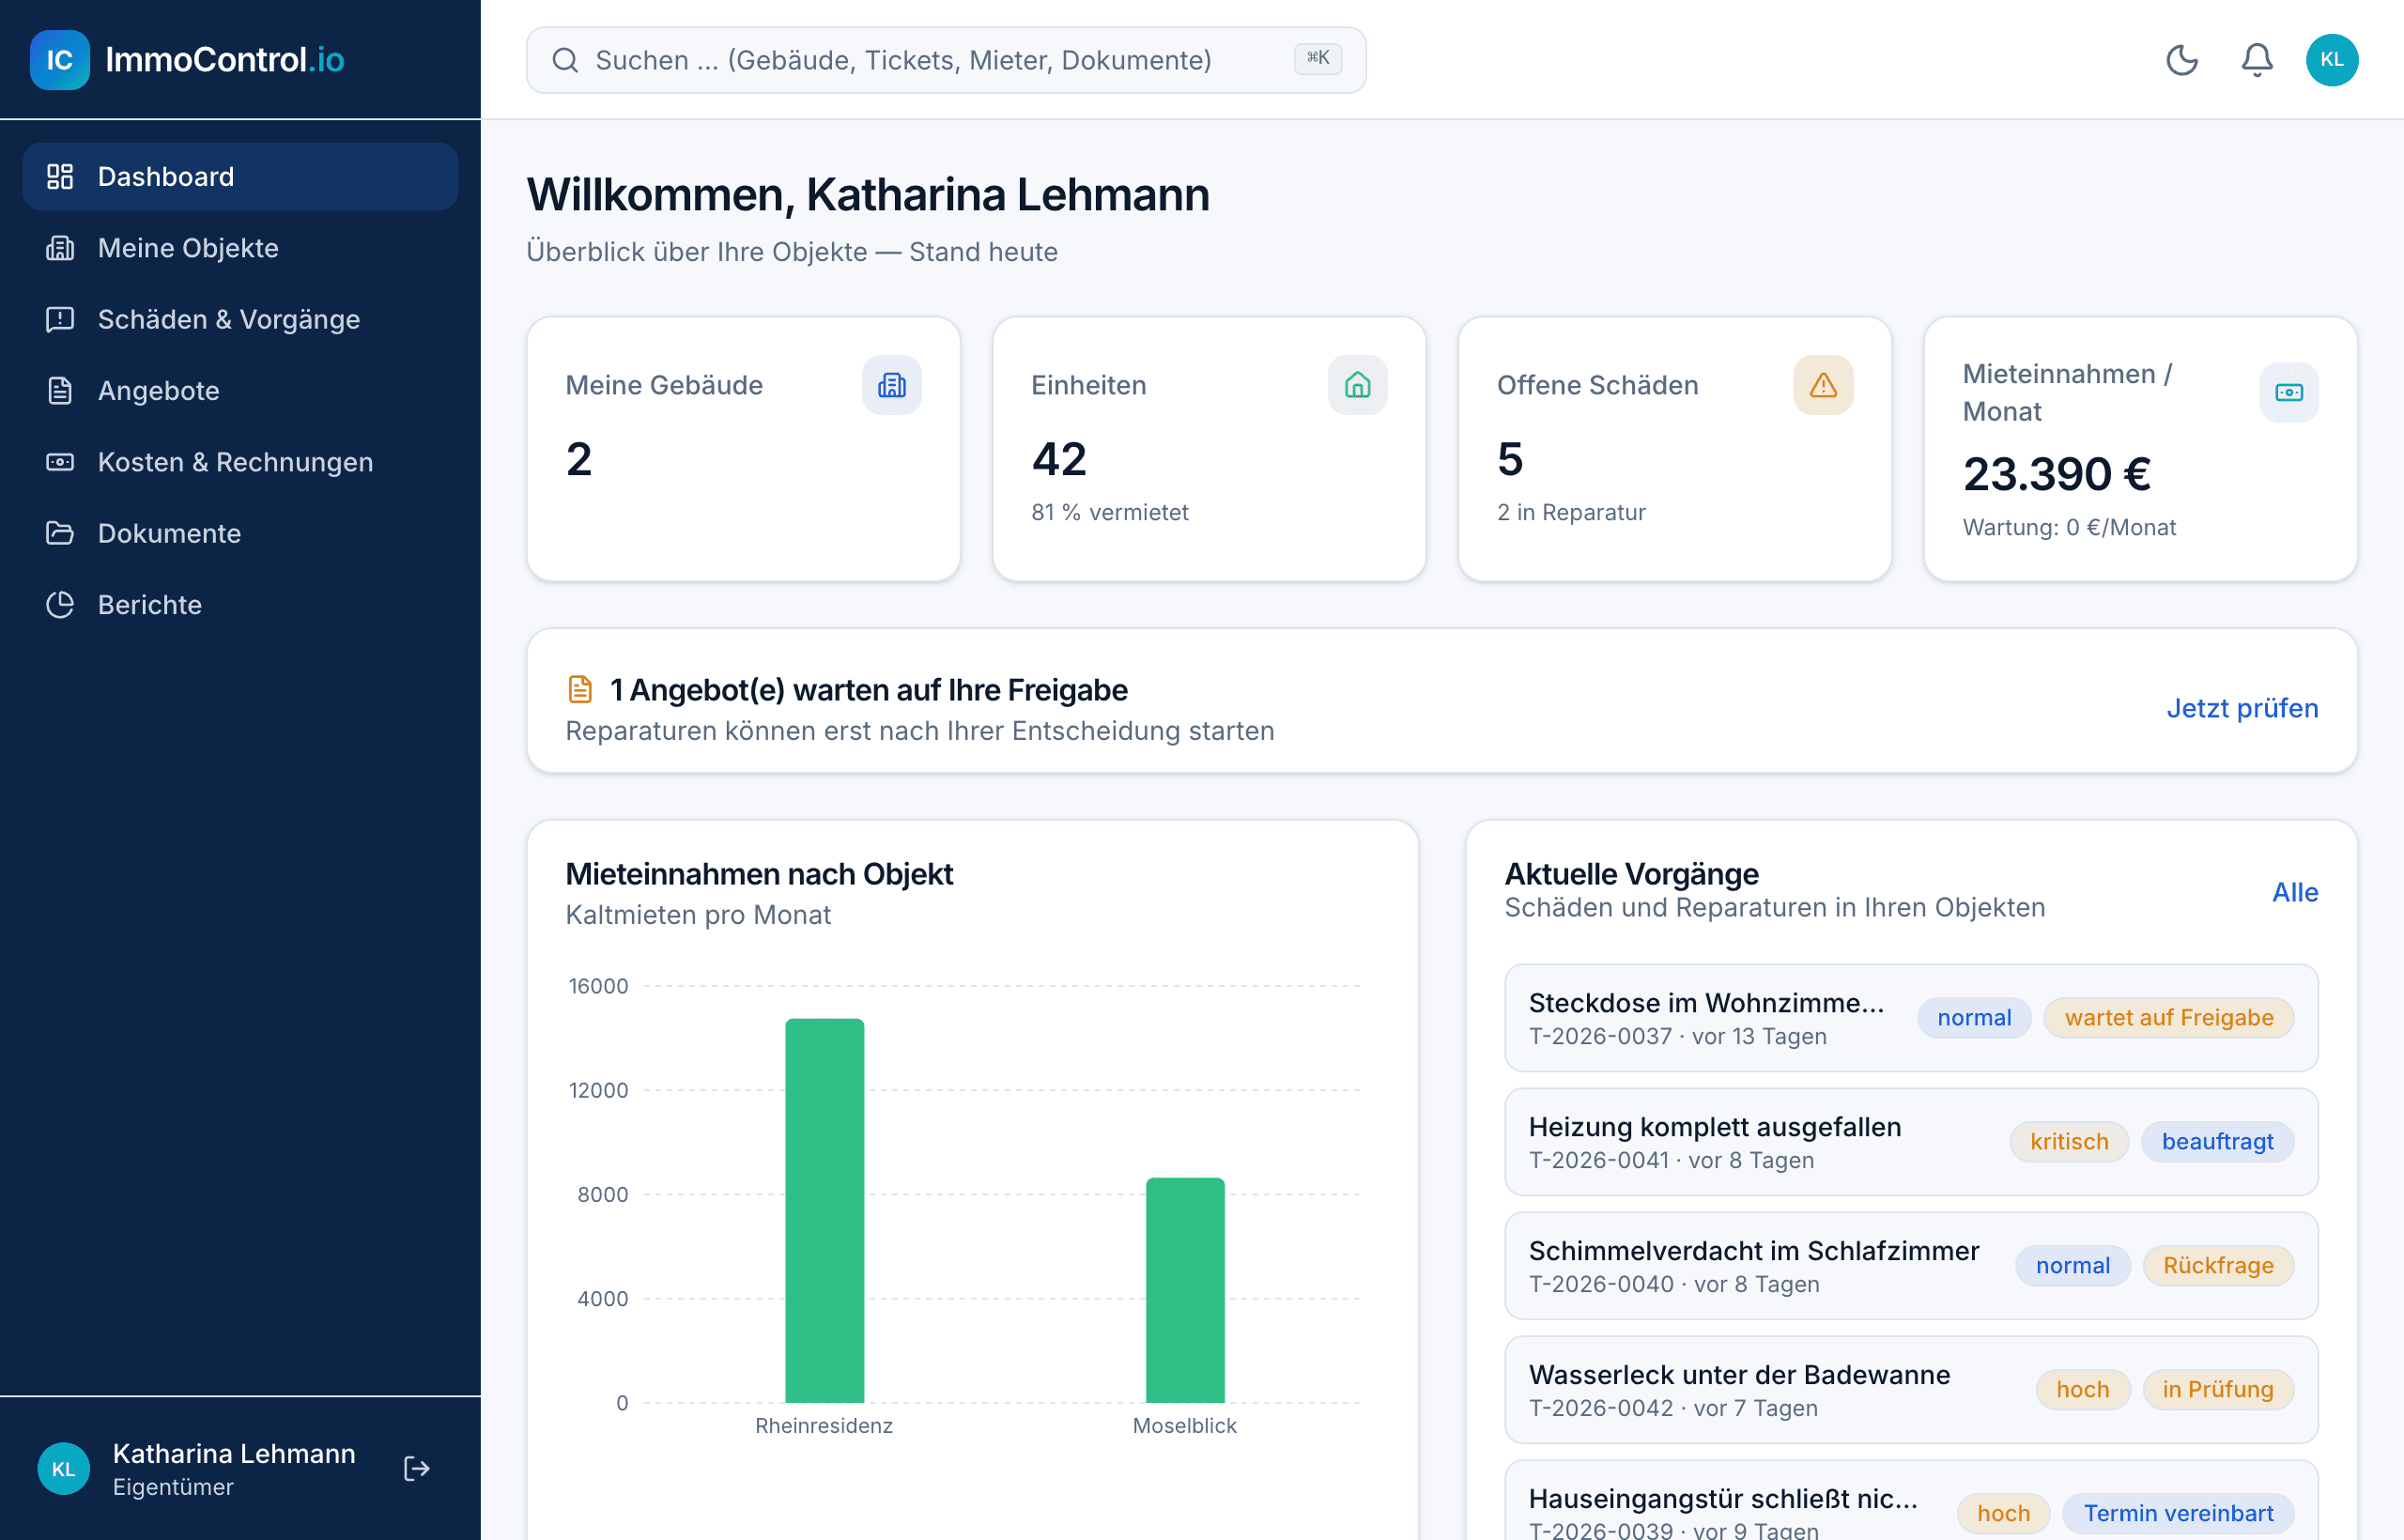
Task: Click the 23.390 € rental income value
Action: (2056, 474)
